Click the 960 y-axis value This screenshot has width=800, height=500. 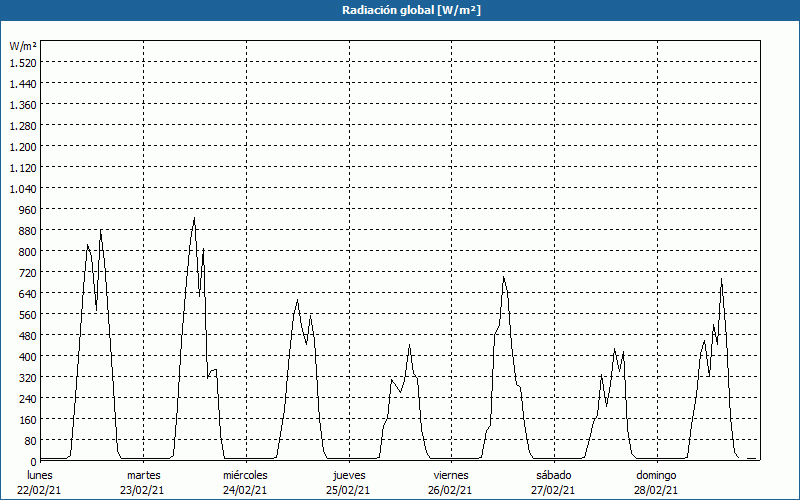(x=28, y=210)
